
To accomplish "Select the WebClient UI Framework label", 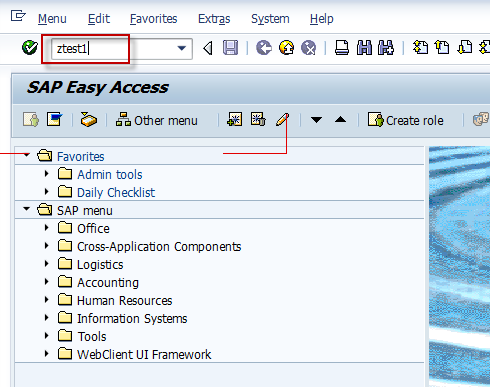I will click(x=144, y=354).
